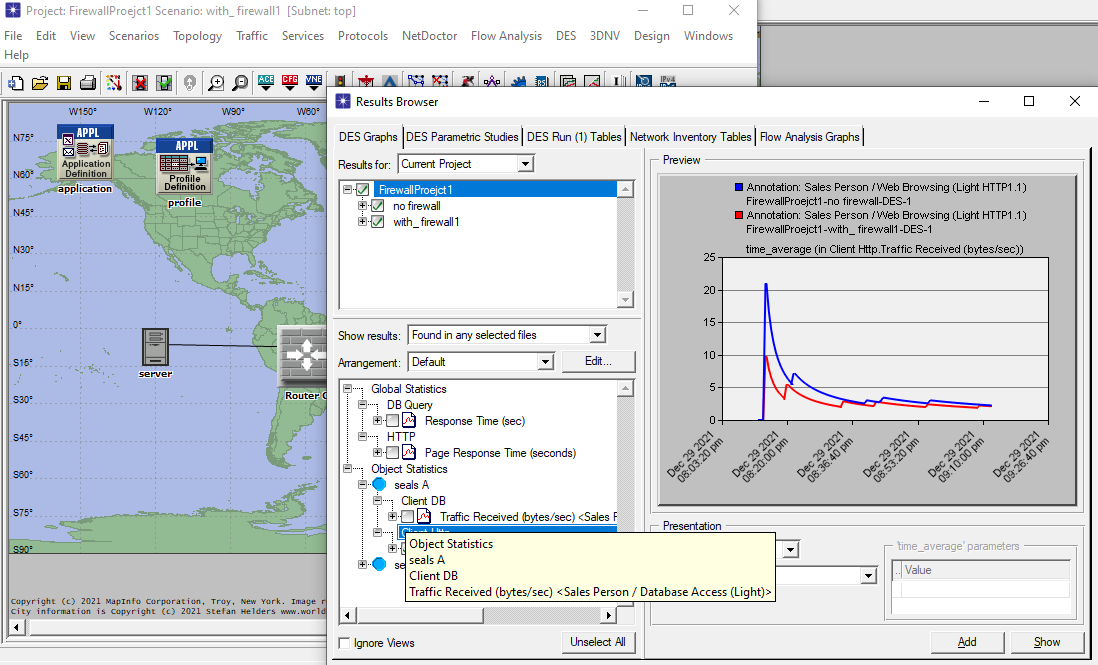Toggle the FirewallProejct1 checkbox

tap(363, 190)
